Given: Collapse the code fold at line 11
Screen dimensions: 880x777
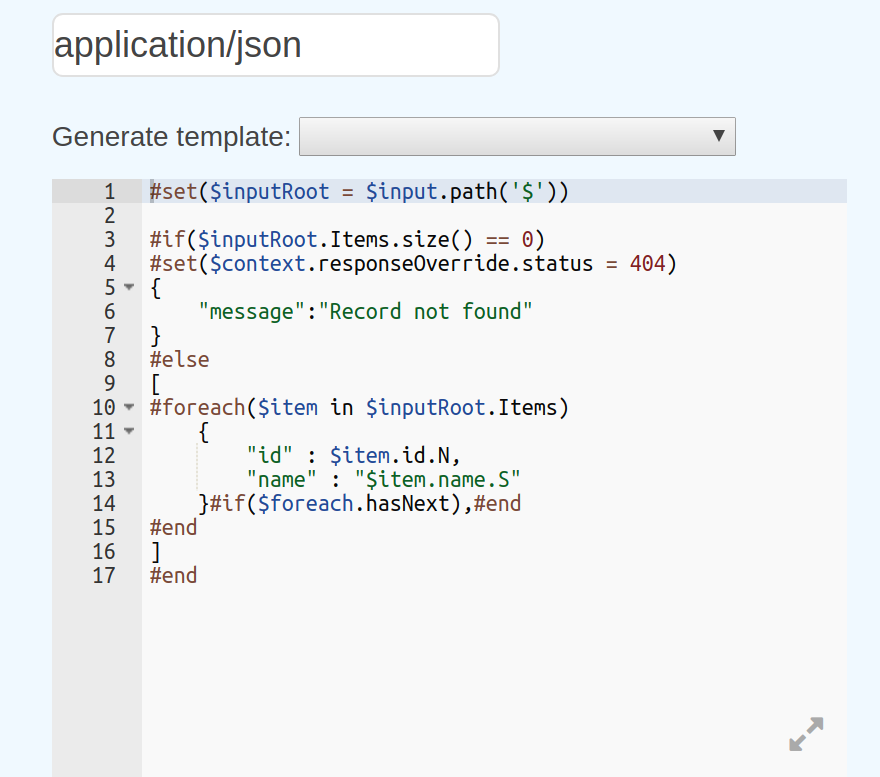Looking at the screenshot, I should (129, 431).
